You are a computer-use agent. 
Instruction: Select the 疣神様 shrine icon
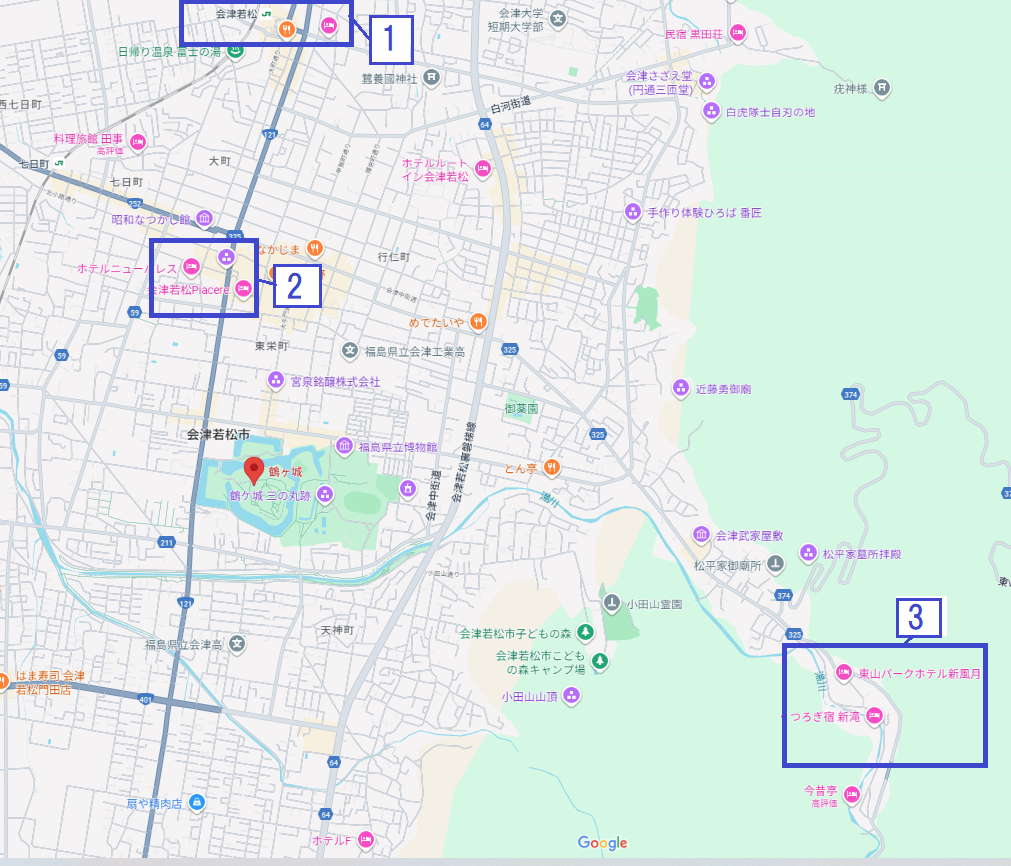(881, 88)
